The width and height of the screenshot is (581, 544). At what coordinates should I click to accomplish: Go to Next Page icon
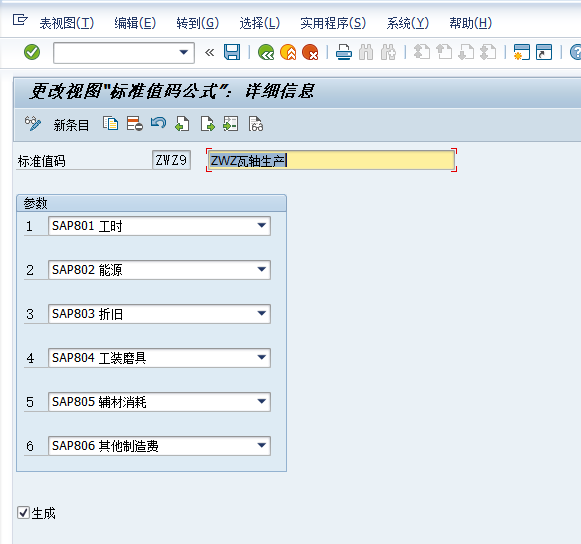coord(466,52)
